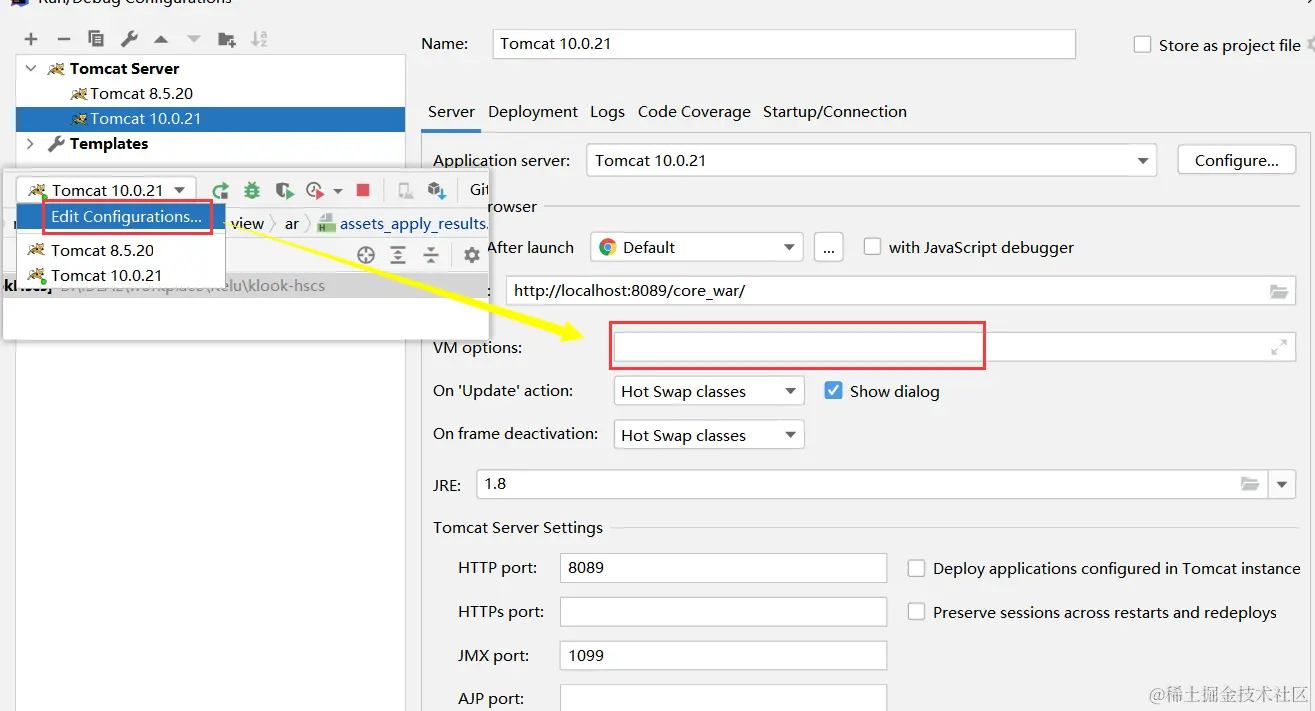This screenshot has width=1315, height=711.
Task: Remove the selected configuration with minus icon
Action: point(64,39)
